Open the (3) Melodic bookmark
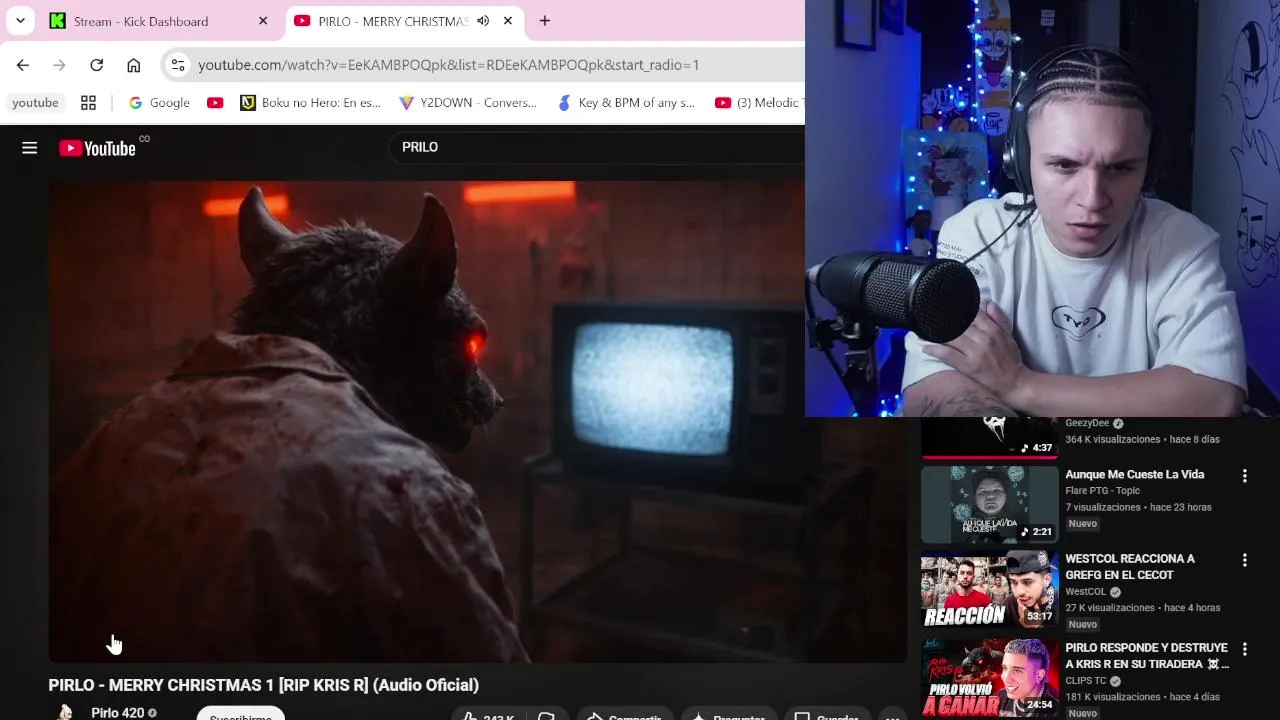Image resolution: width=1280 pixels, height=720 pixels. click(x=758, y=103)
